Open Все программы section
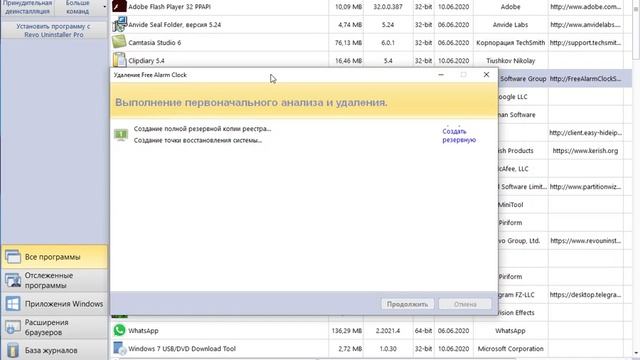640x360 pixels. pos(54,257)
